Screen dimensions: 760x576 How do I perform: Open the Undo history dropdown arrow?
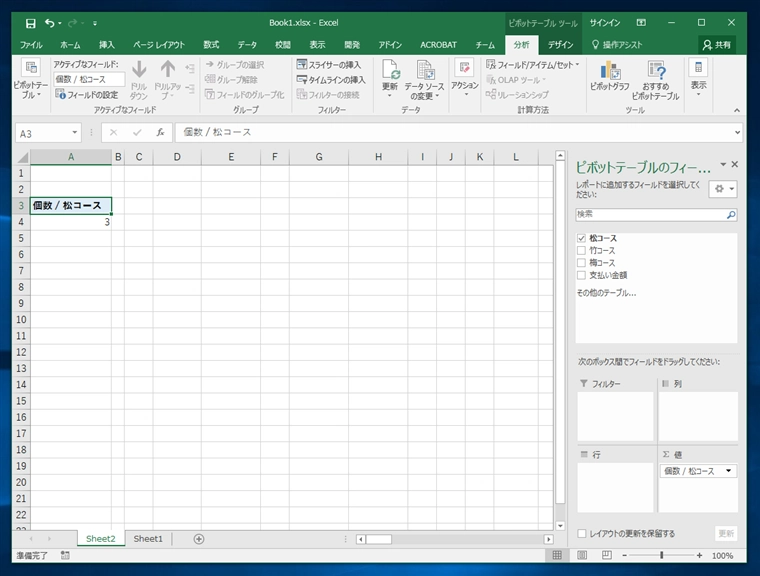pyautogui.click(x=60, y=23)
